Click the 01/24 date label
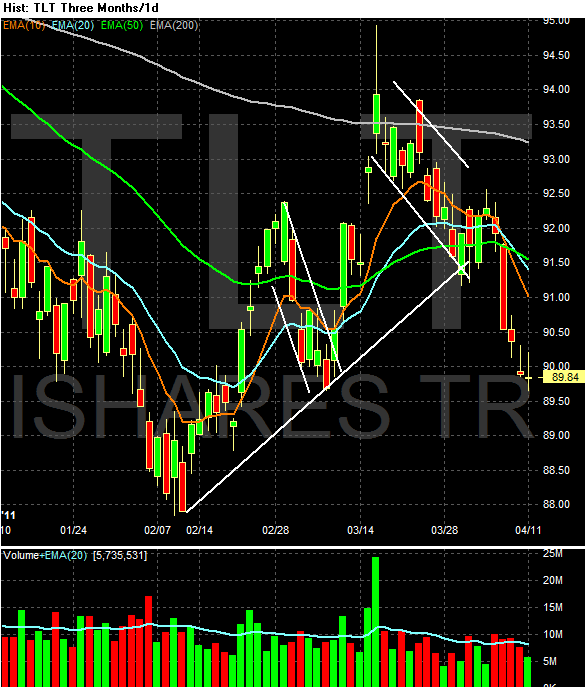Viewport: 586px width, 690px height. (x=73, y=530)
